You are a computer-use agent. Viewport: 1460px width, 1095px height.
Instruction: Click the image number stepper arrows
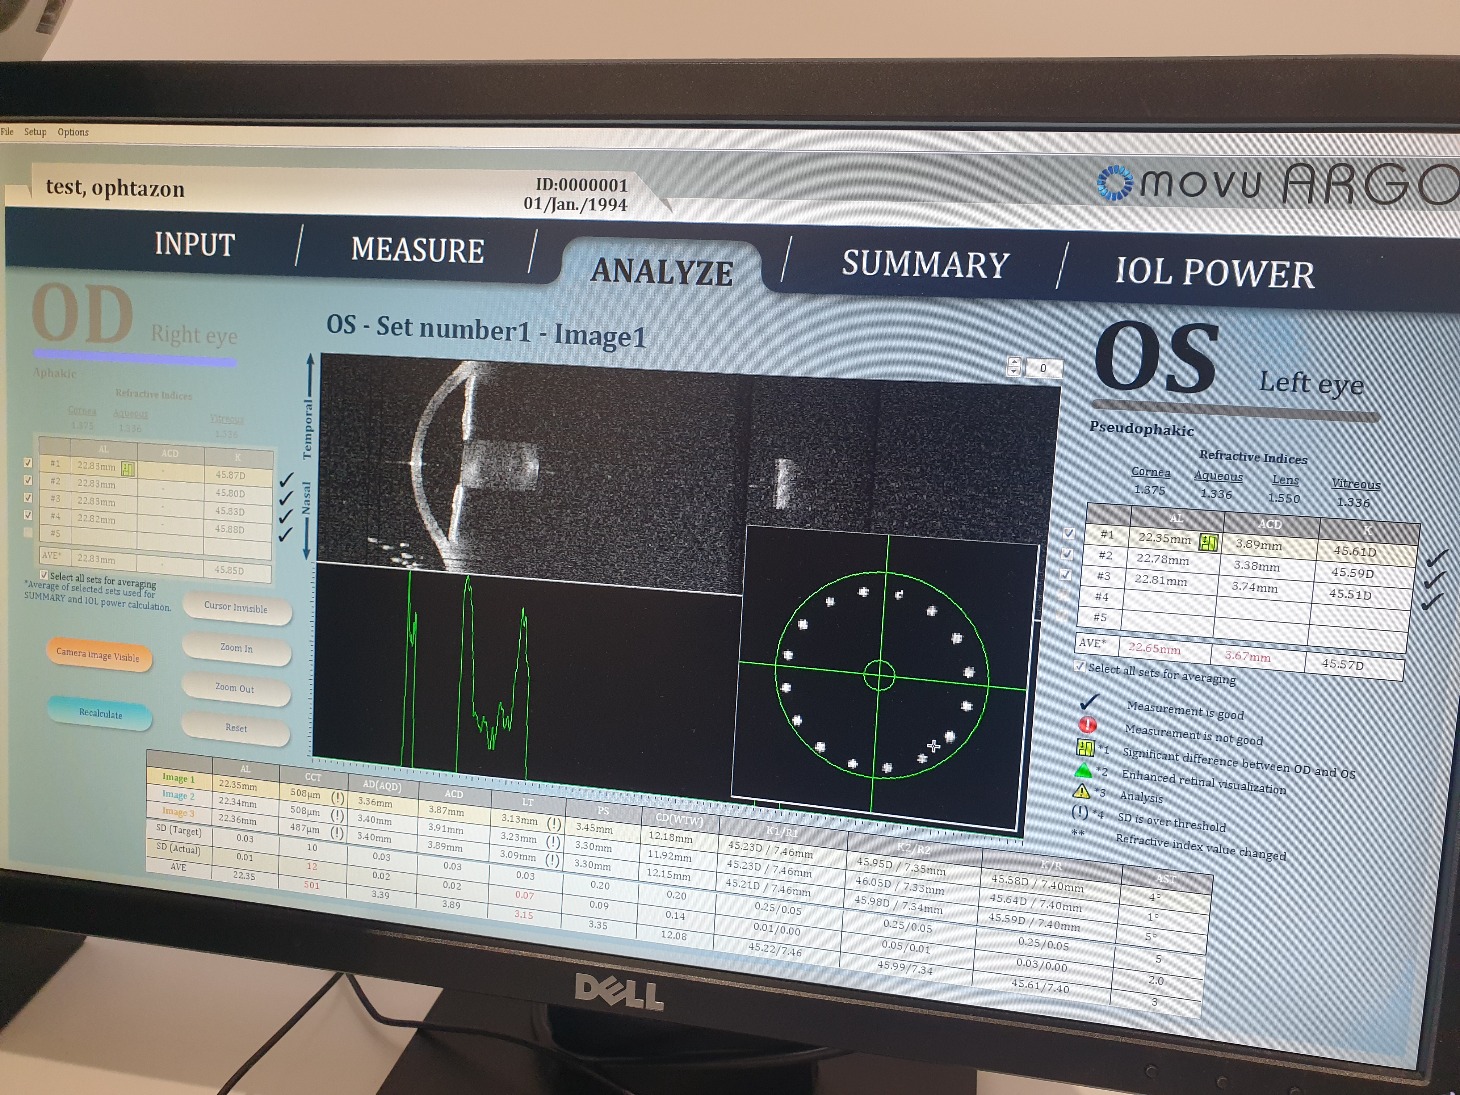(x=1013, y=367)
